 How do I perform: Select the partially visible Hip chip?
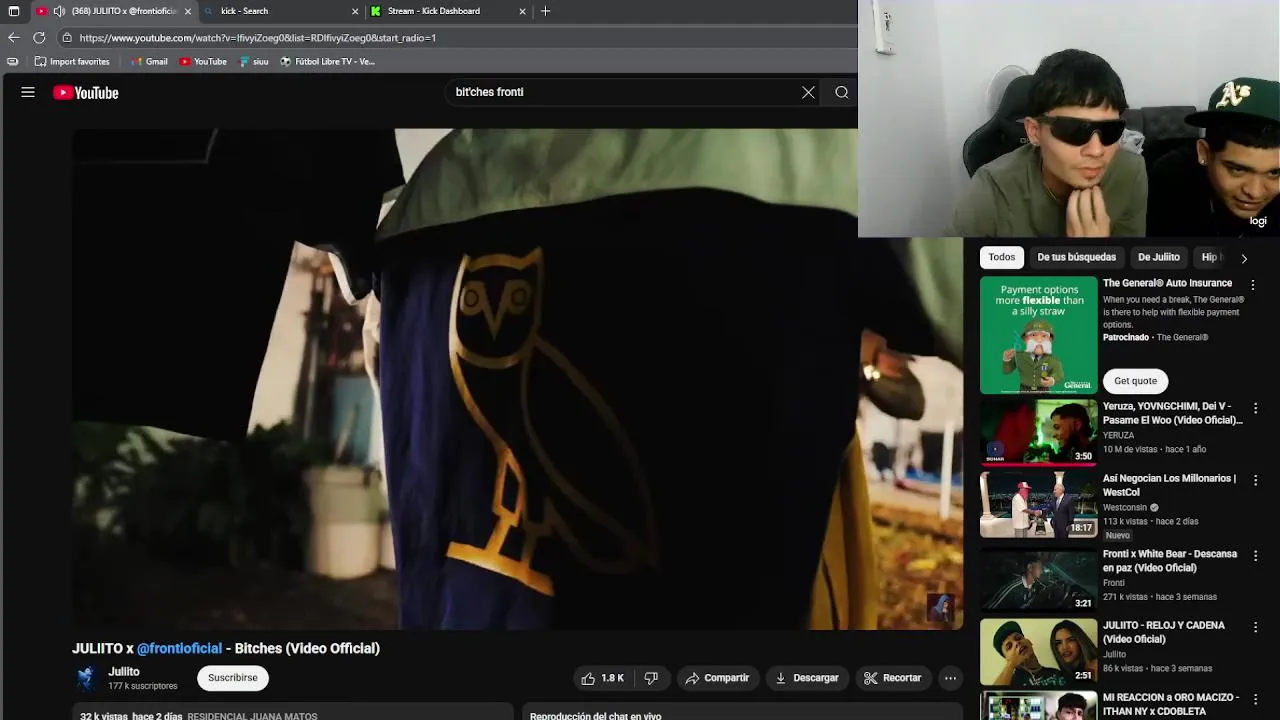pyautogui.click(x=1210, y=257)
